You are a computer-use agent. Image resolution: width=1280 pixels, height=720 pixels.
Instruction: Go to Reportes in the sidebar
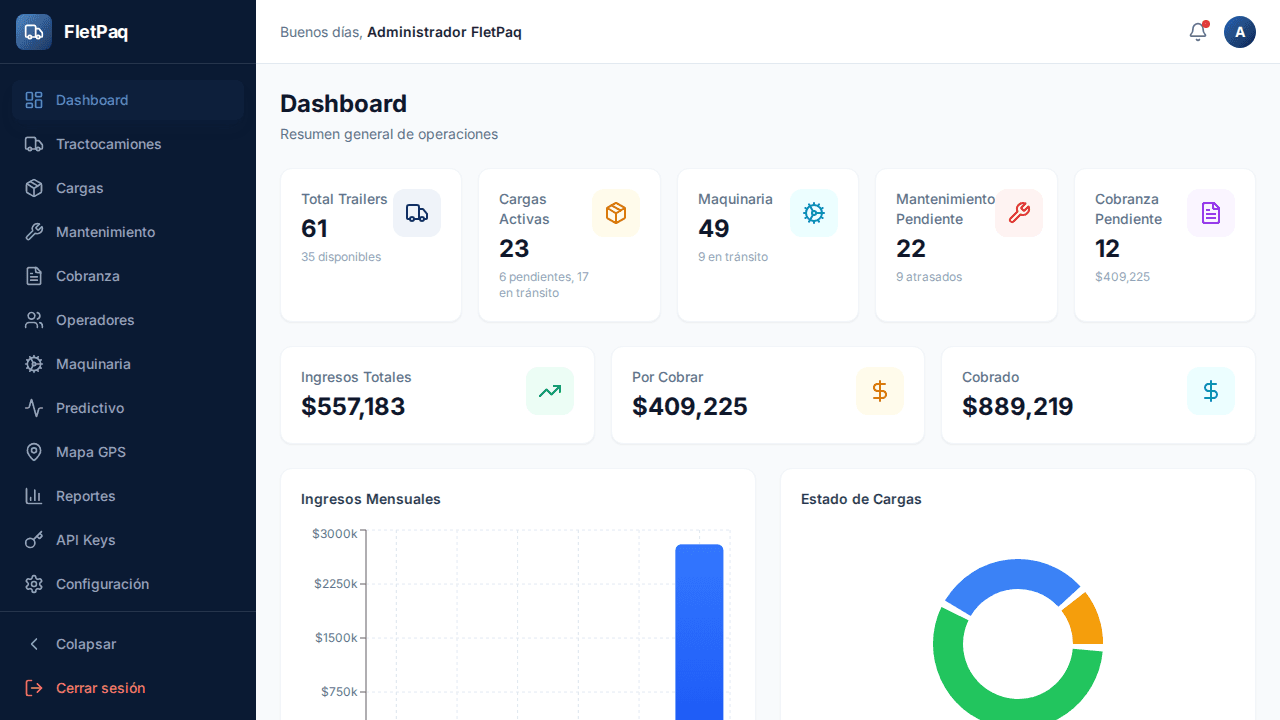[128, 496]
